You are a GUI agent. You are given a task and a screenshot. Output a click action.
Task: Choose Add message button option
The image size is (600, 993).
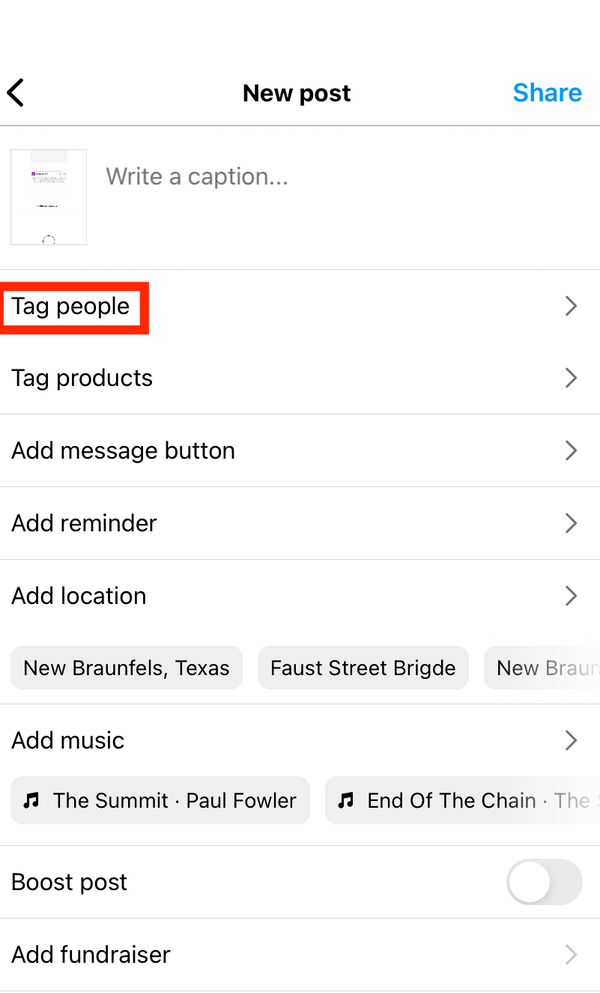123,451
